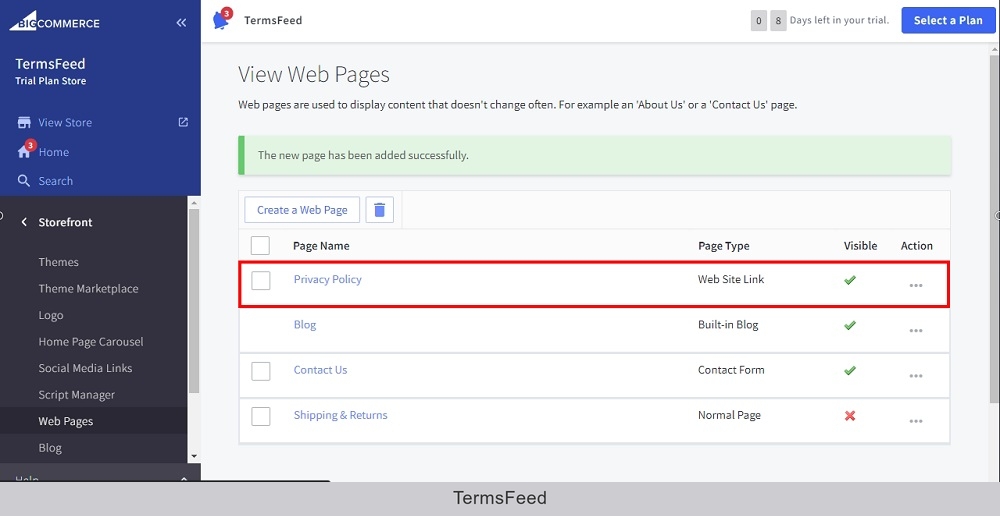
Task: Click View Store sidebar link
Action: coord(65,122)
